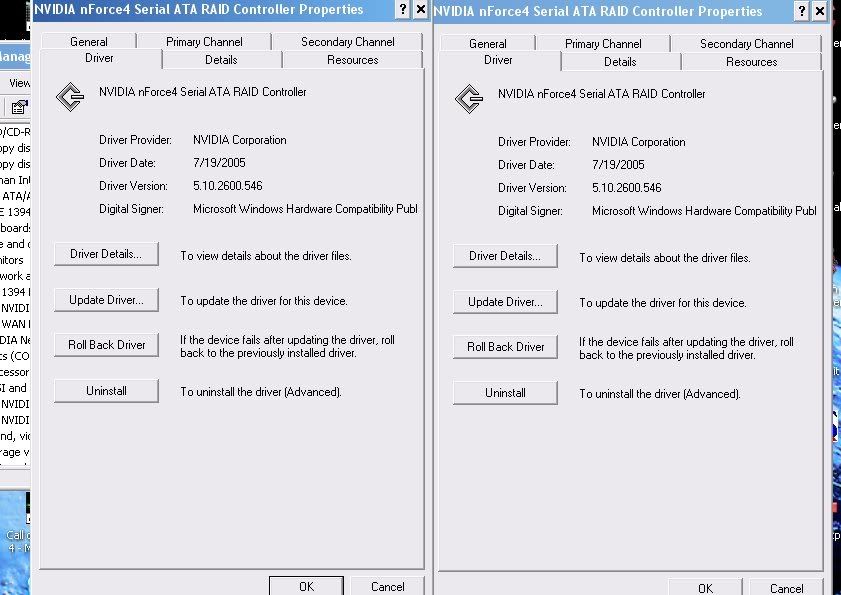The width and height of the screenshot is (841, 595).
Task: Click NVIDIA Corporation provider text in right dialog
Action: (x=638, y=142)
